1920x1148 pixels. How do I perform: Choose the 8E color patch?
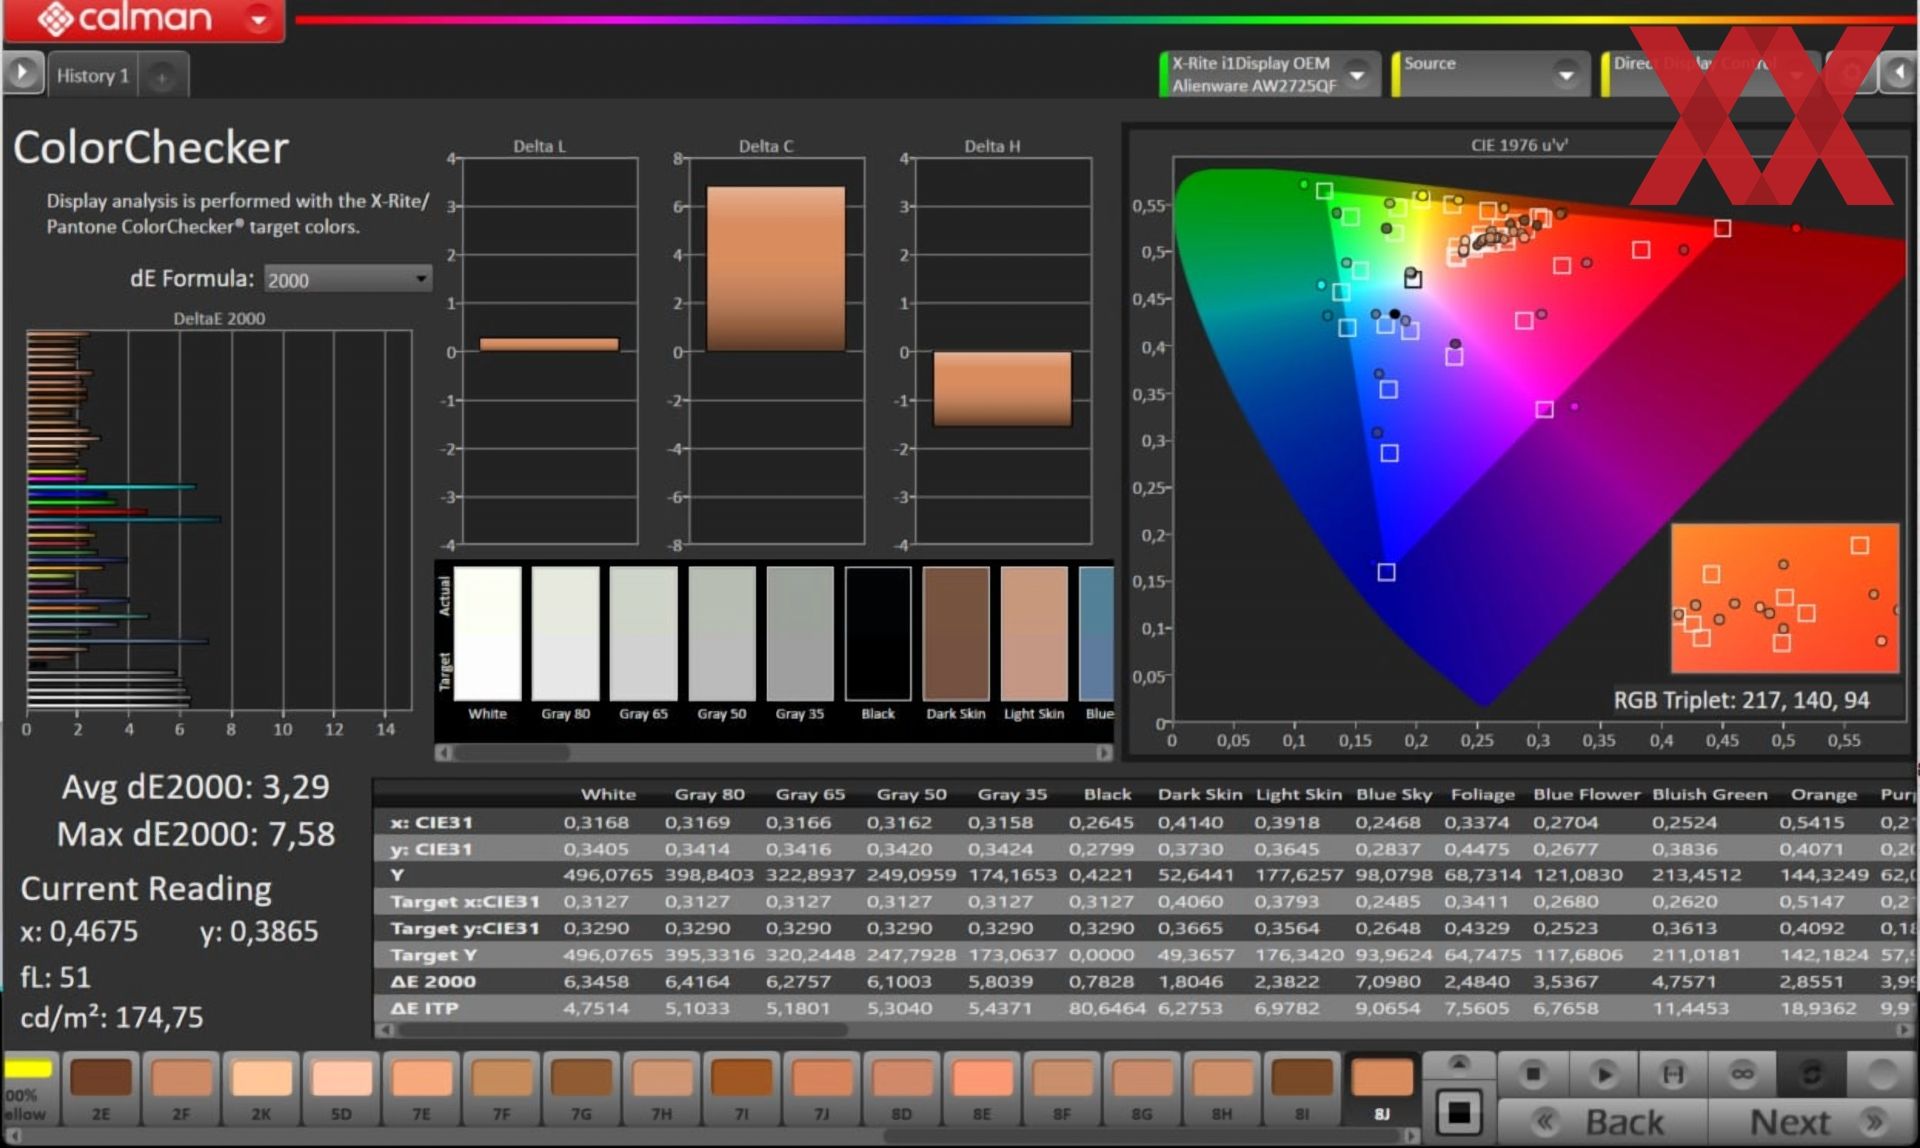pos(981,1089)
